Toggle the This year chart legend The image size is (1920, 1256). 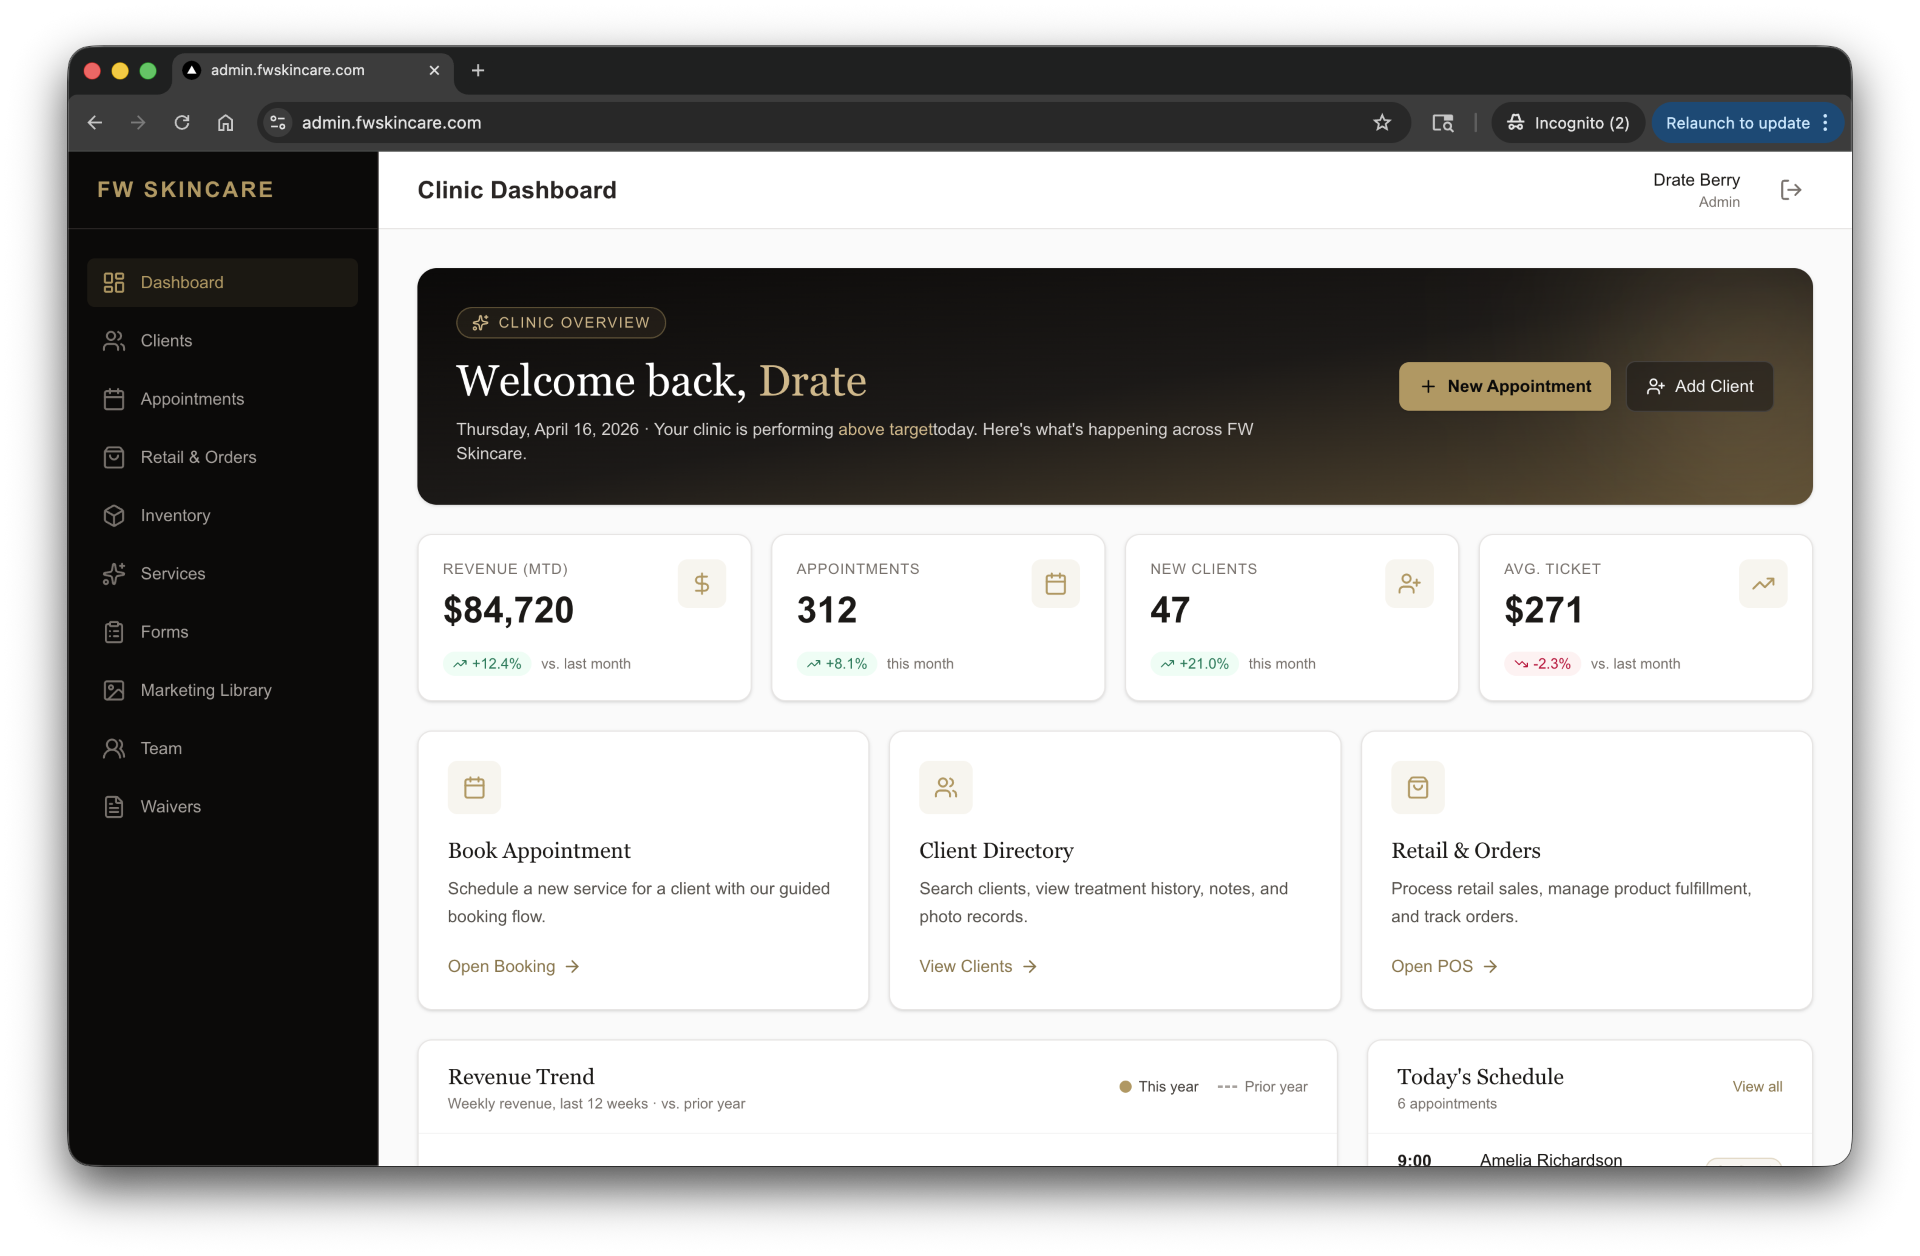1158,1087
